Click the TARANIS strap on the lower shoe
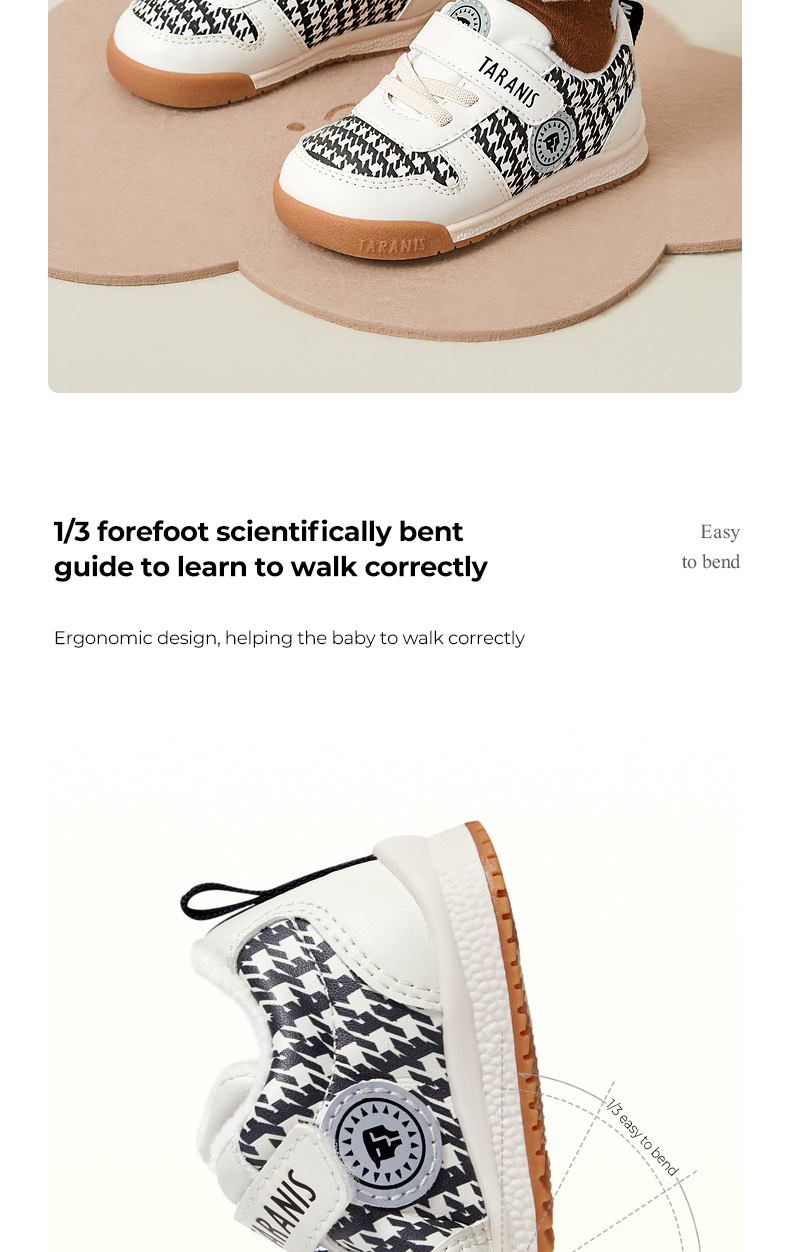The image size is (790, 1252). [288, 1199]
